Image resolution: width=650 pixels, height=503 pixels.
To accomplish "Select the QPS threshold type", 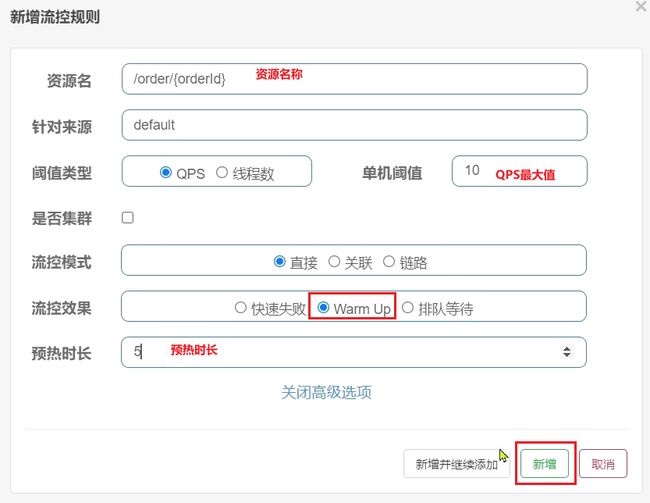I will tap(166, 172).
